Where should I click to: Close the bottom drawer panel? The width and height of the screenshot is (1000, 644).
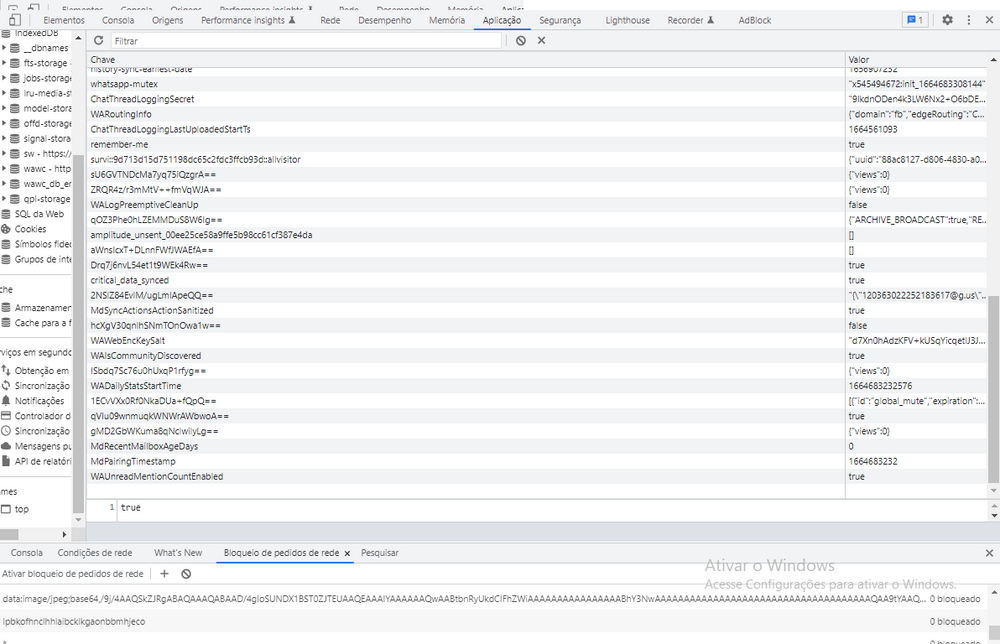989,553
